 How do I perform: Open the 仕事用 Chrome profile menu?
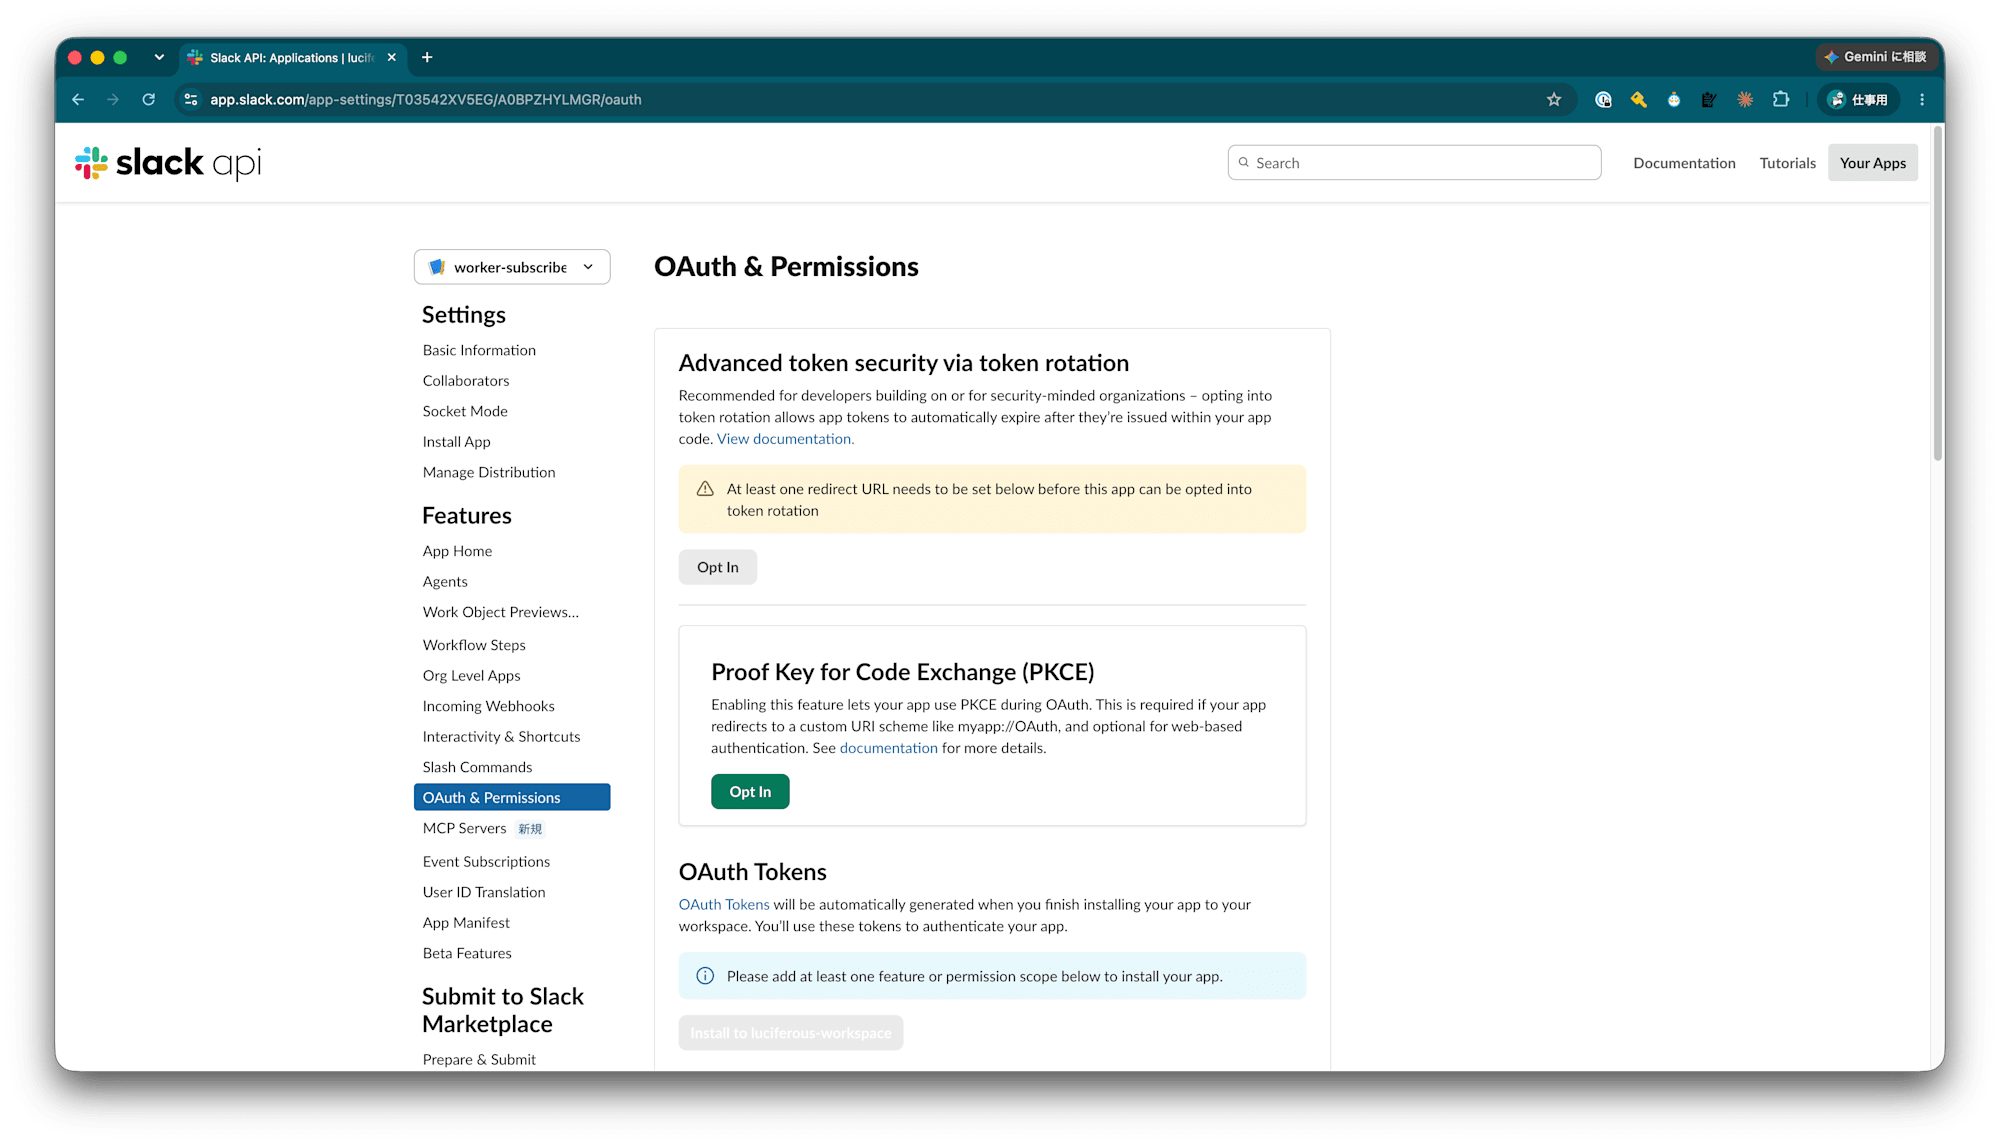click(x=1858, y=99)
